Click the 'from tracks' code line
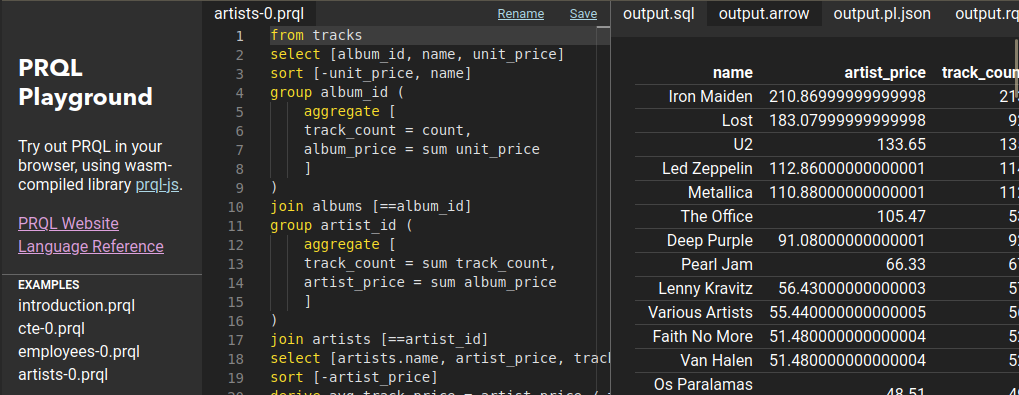The width and height of the screenshot is (1019, 395). [x=316, y=35]
